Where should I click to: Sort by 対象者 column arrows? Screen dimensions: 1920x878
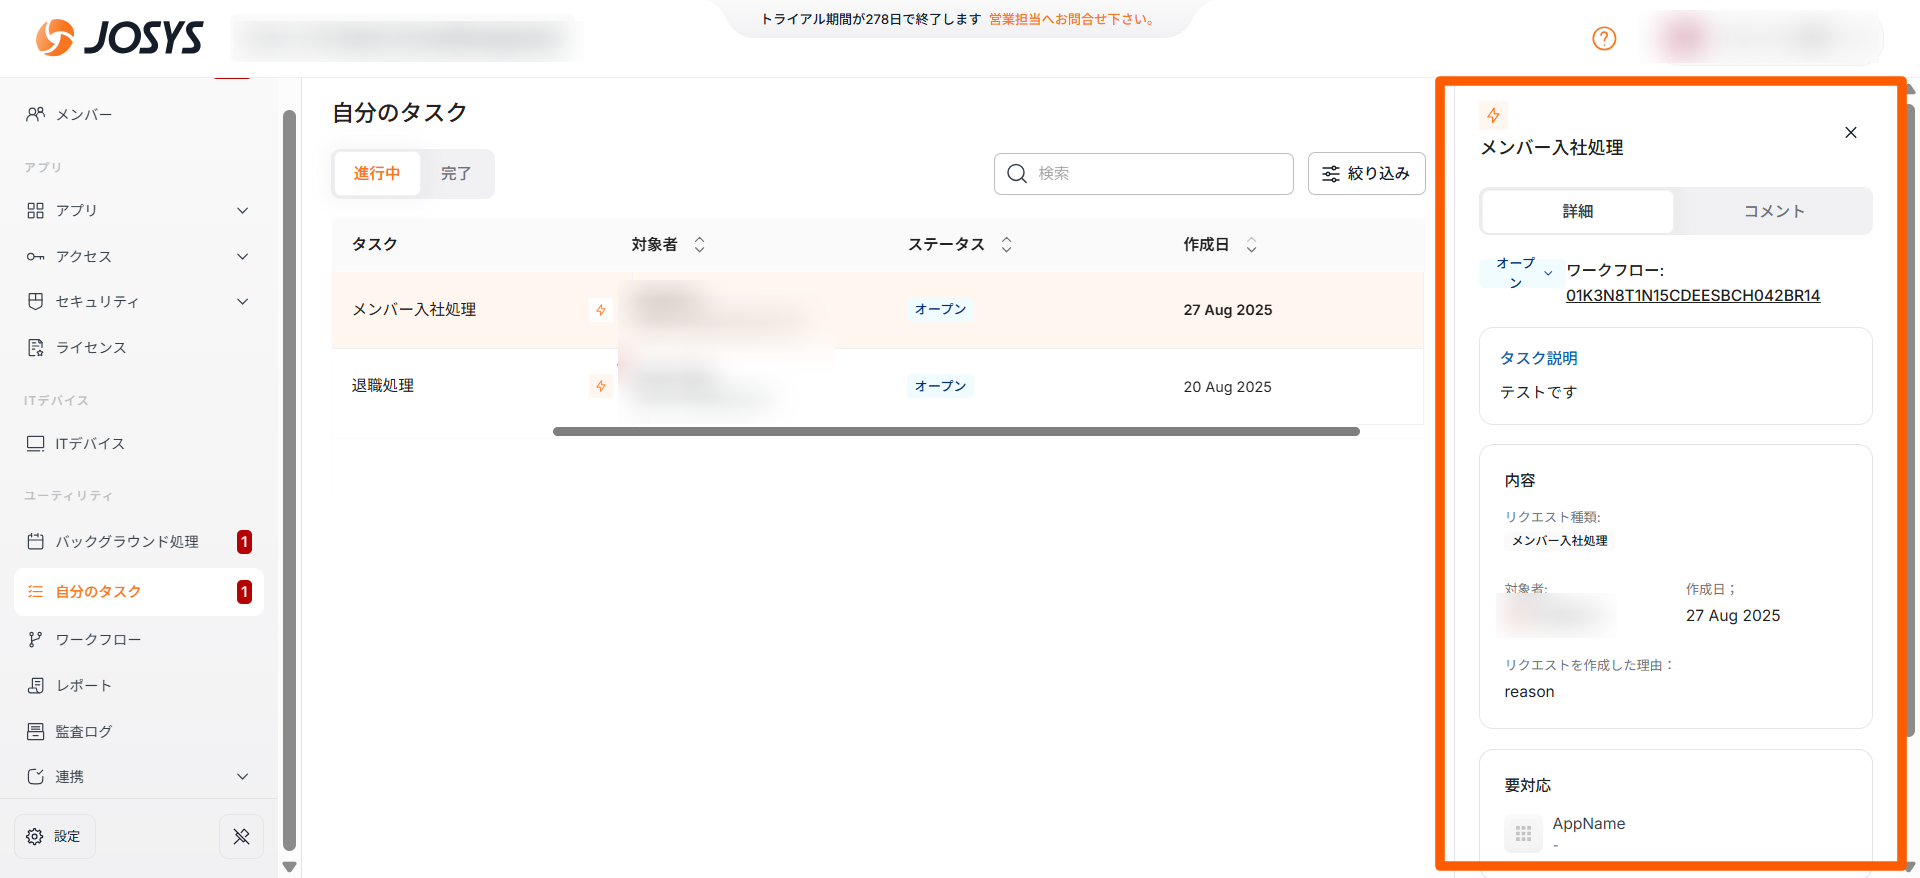click(x=700, y=244)
